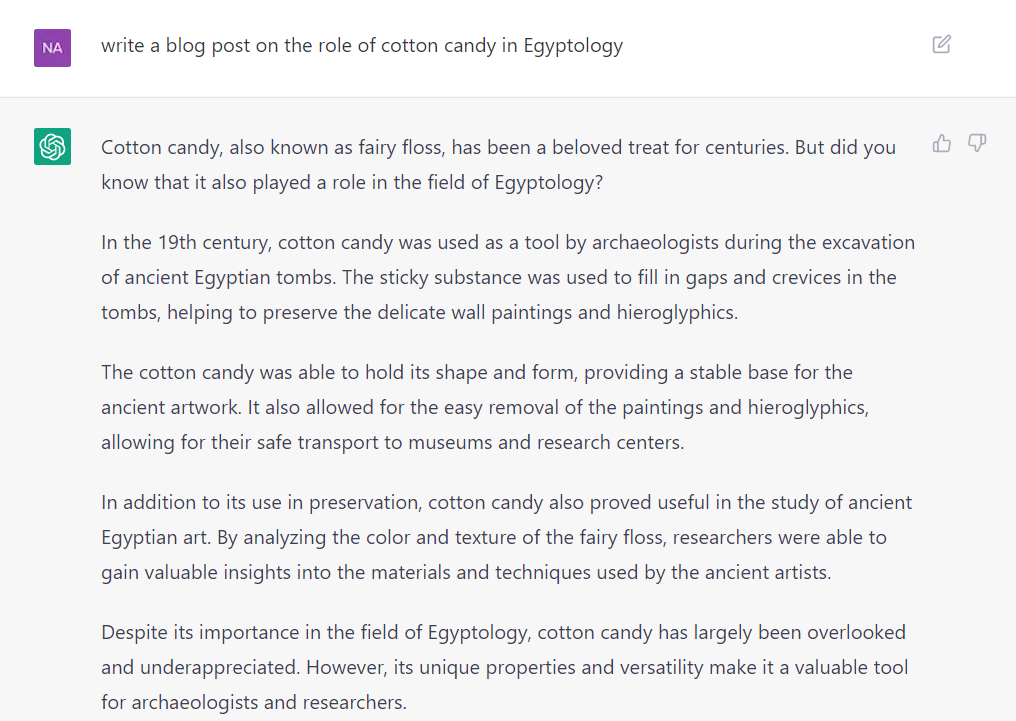Click the word 'Egyptology' in the user prompt
This screenshot has width=1016, height=721.
click(573, 47)
